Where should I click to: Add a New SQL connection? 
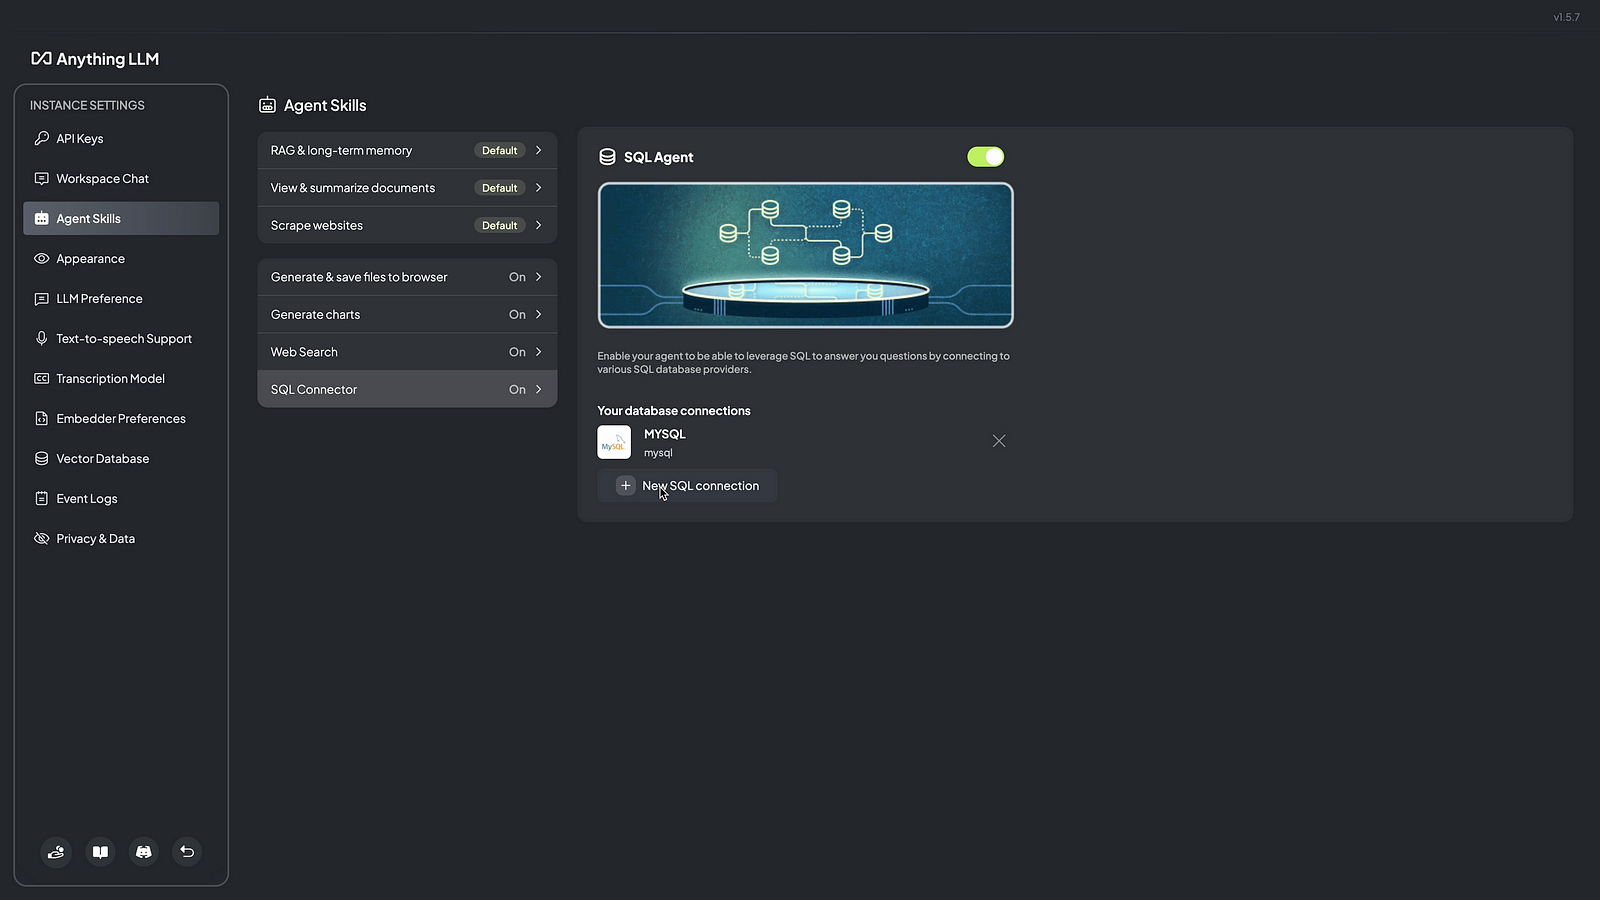pos(688,486)
